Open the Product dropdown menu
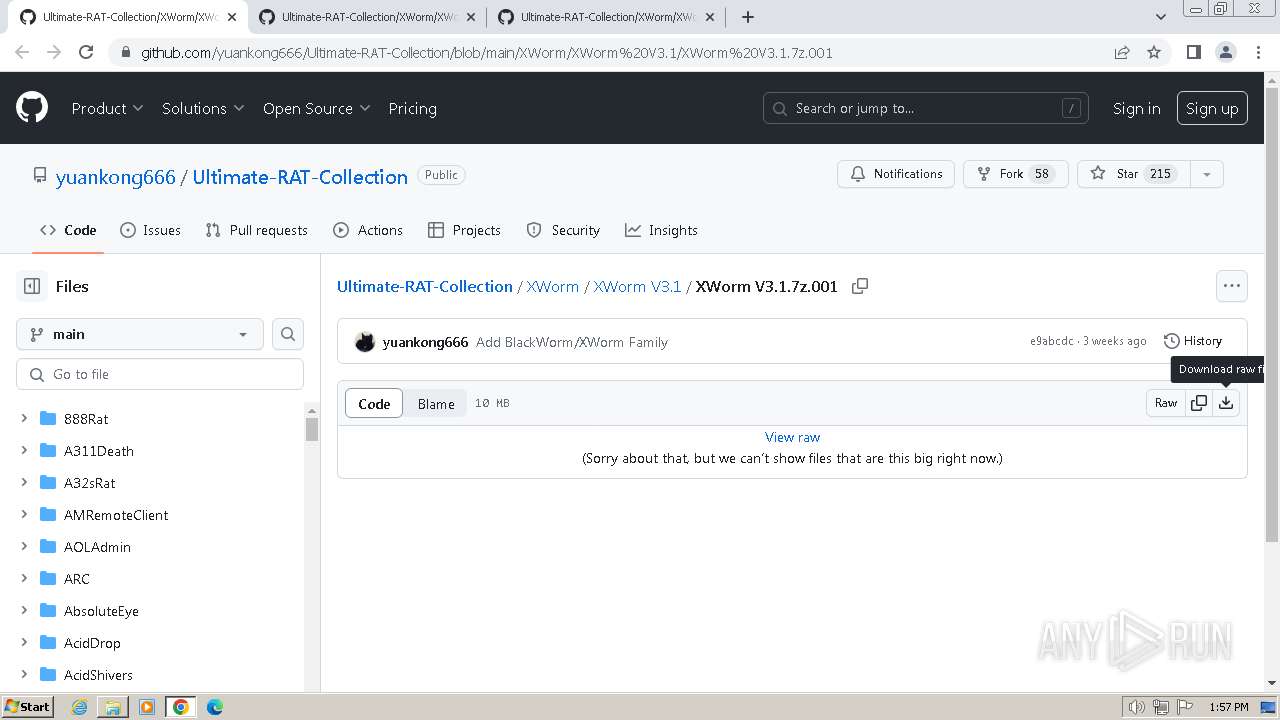This screenshot has height=720, width=1280. (107, 108)
